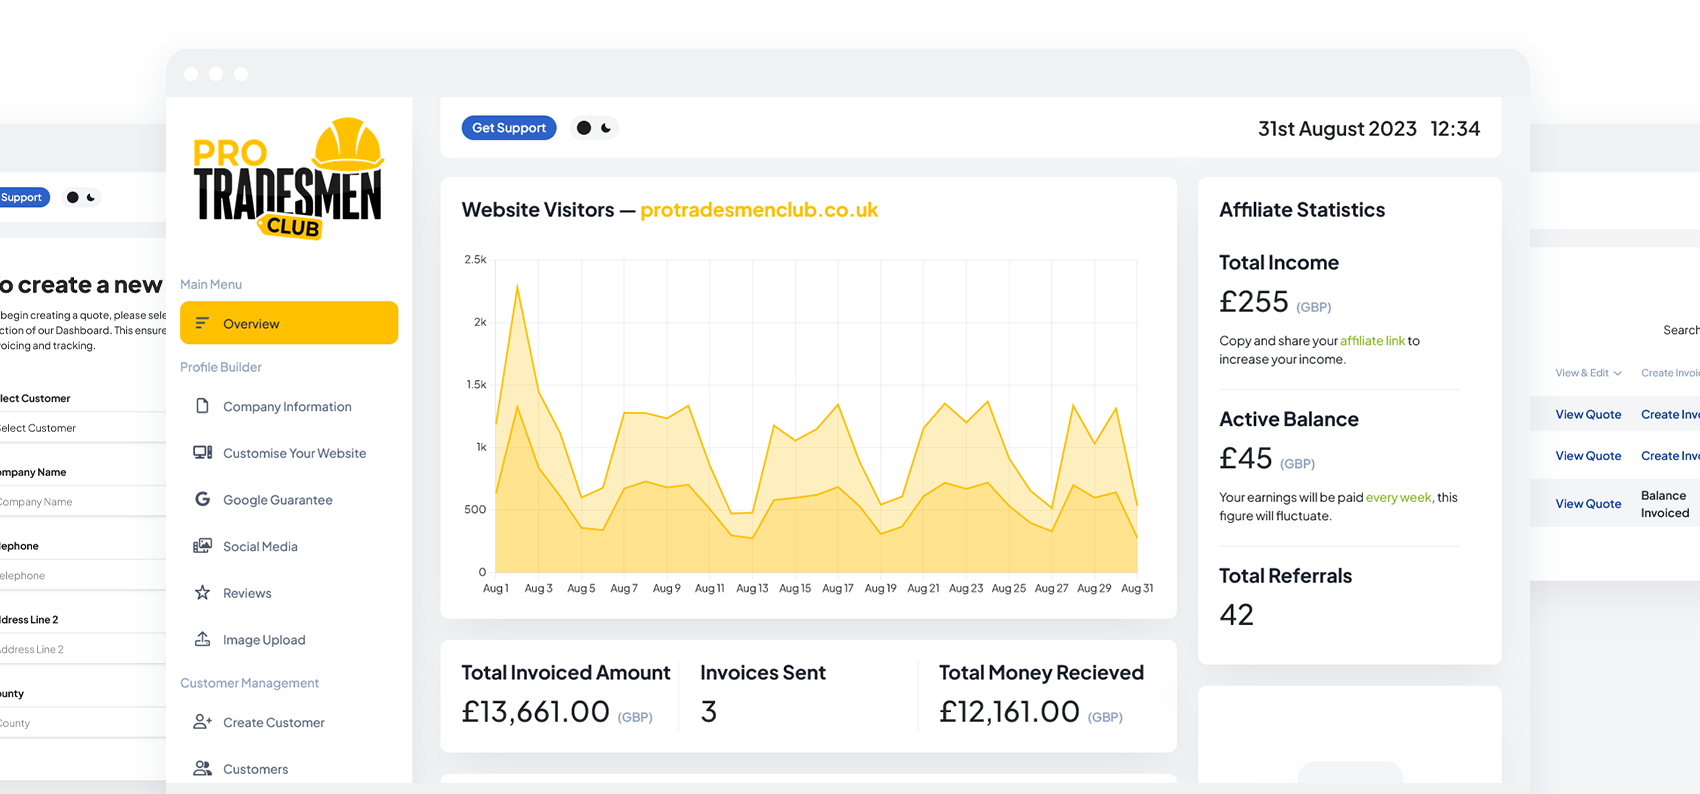This screenshot has width=1700, height=794.
Task: Toggle dark mode moon in main header
Action: pyautogui.click(x=606, y=128)
